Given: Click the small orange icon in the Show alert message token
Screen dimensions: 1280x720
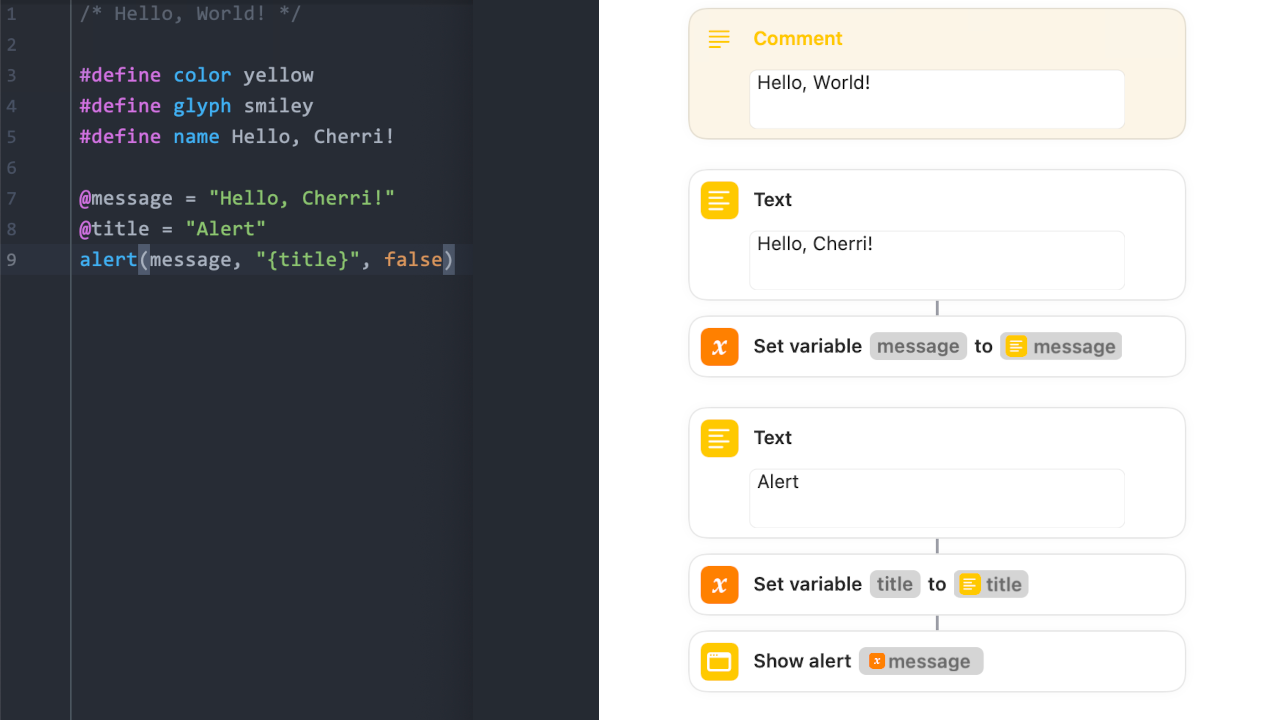Looking at the screenshot, I should pyautogui.click(x=877, y=661).
